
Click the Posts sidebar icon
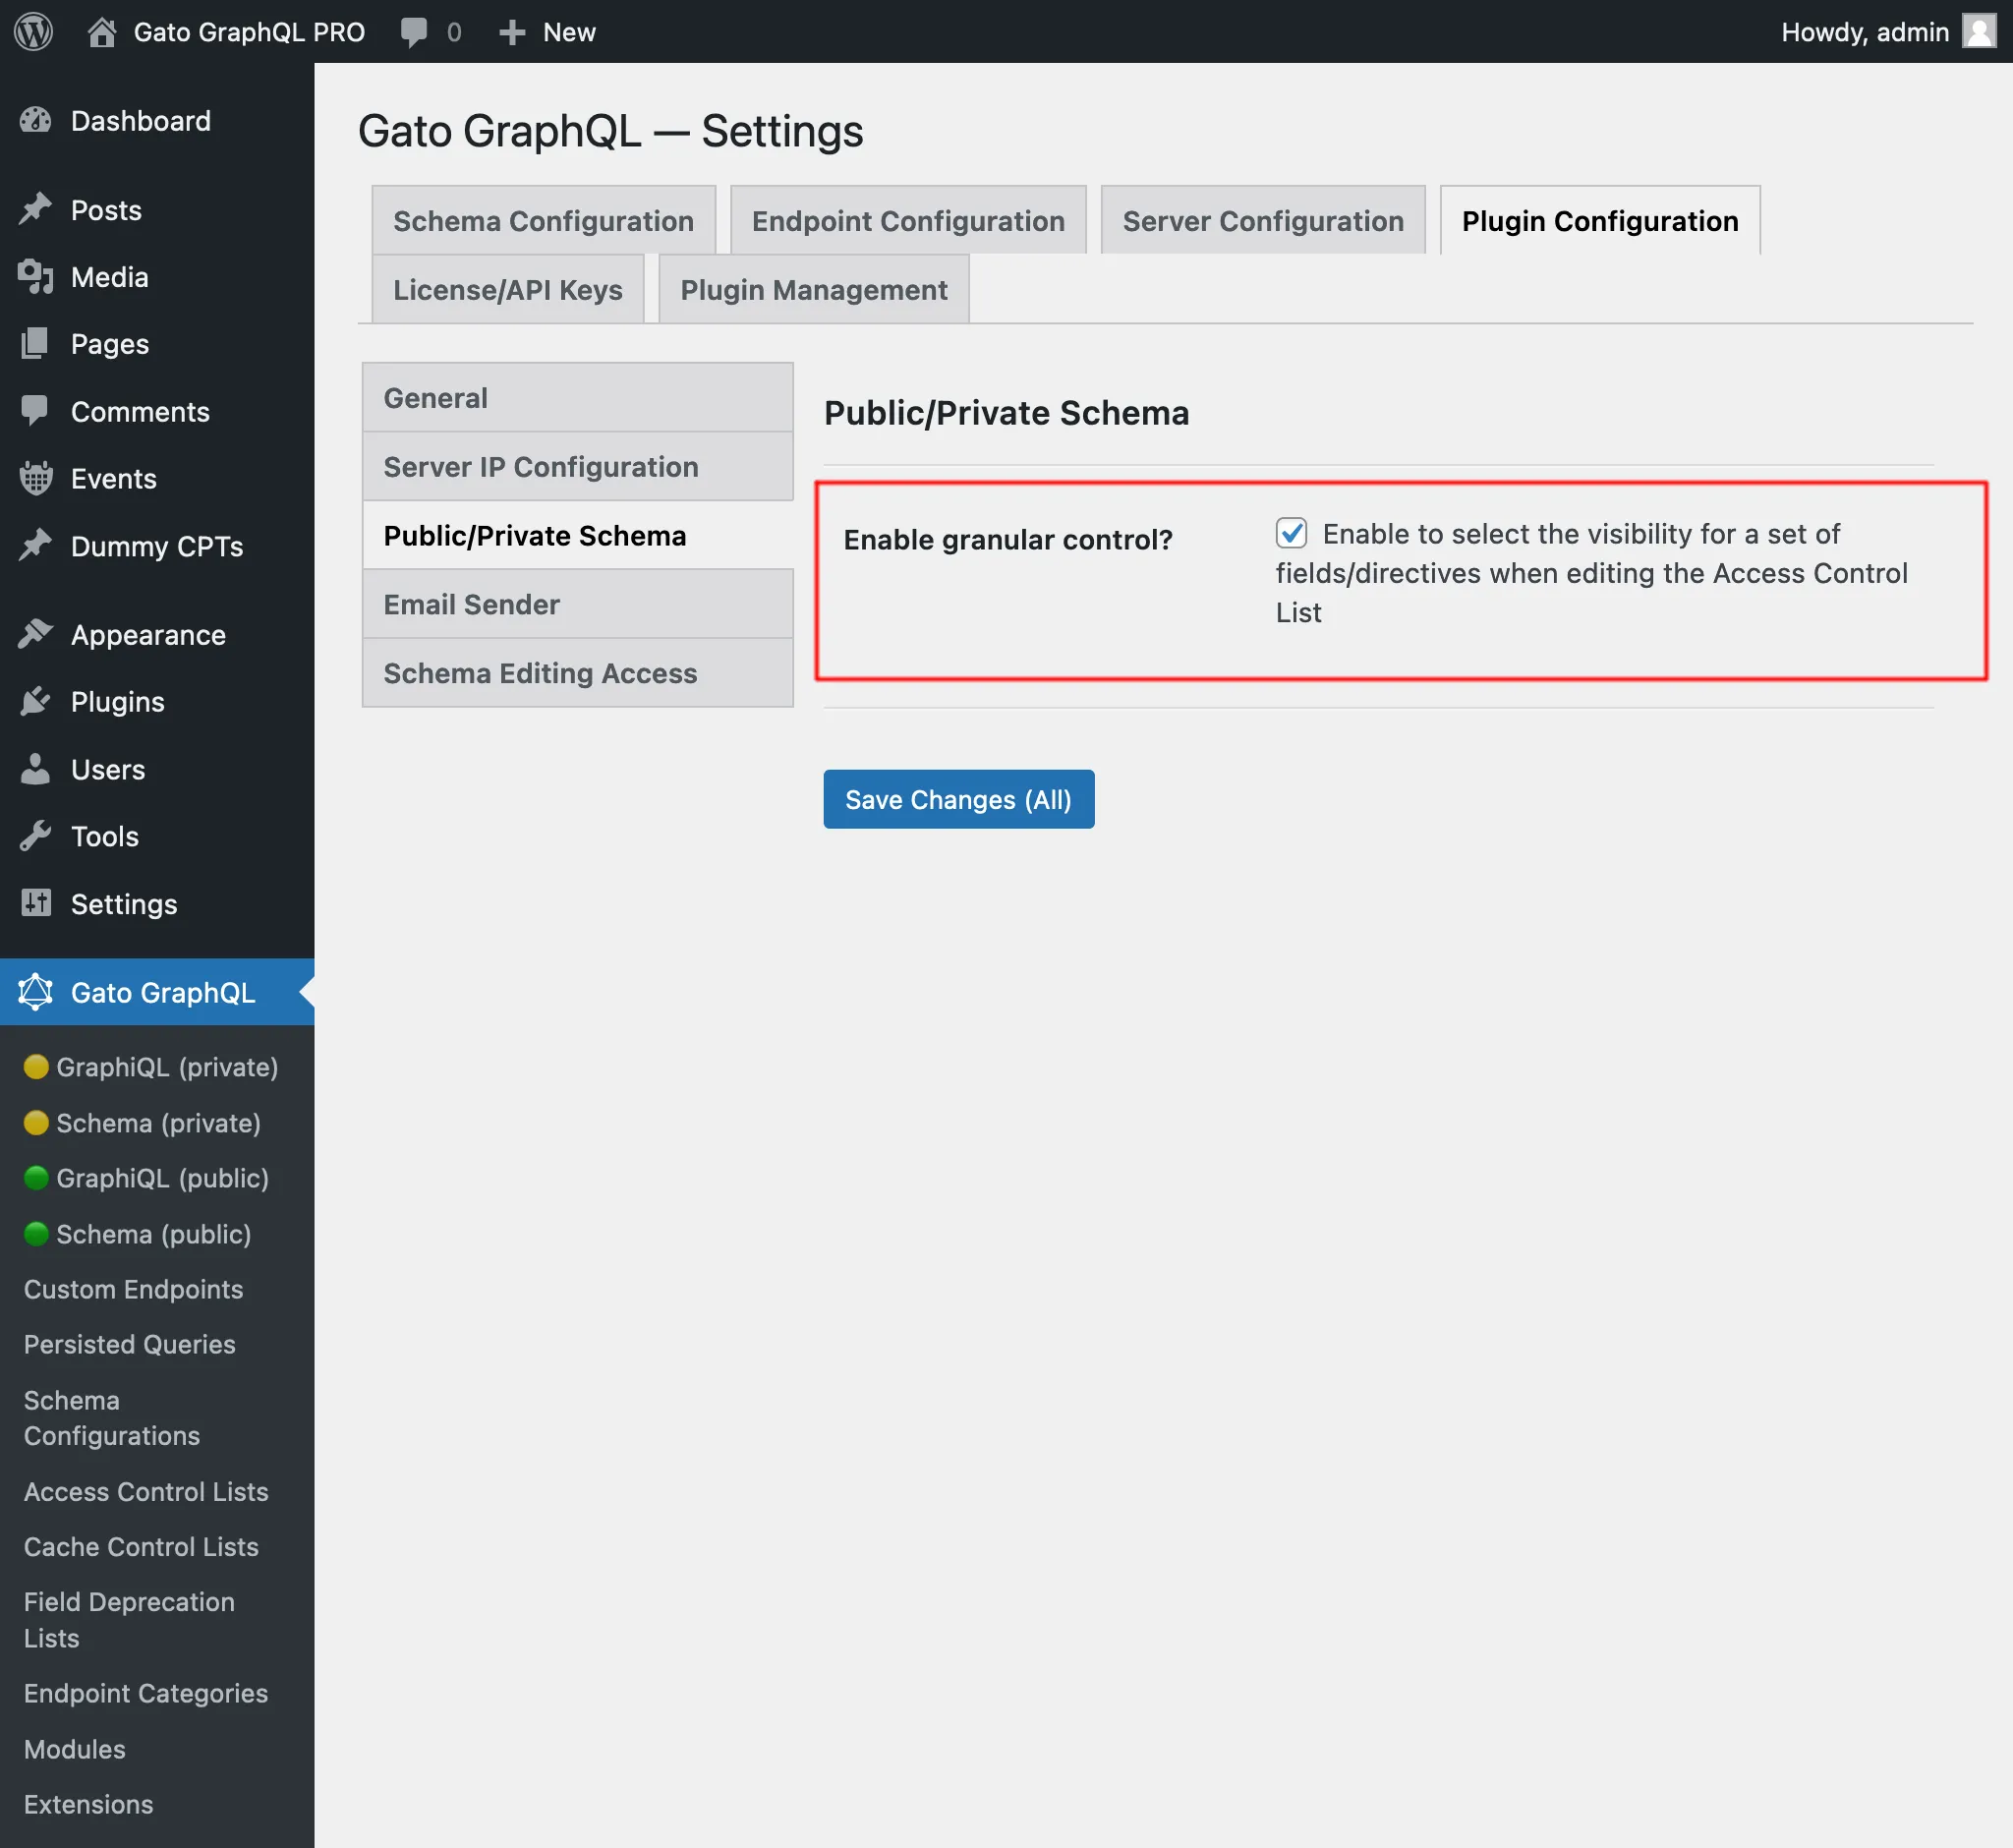35,208
